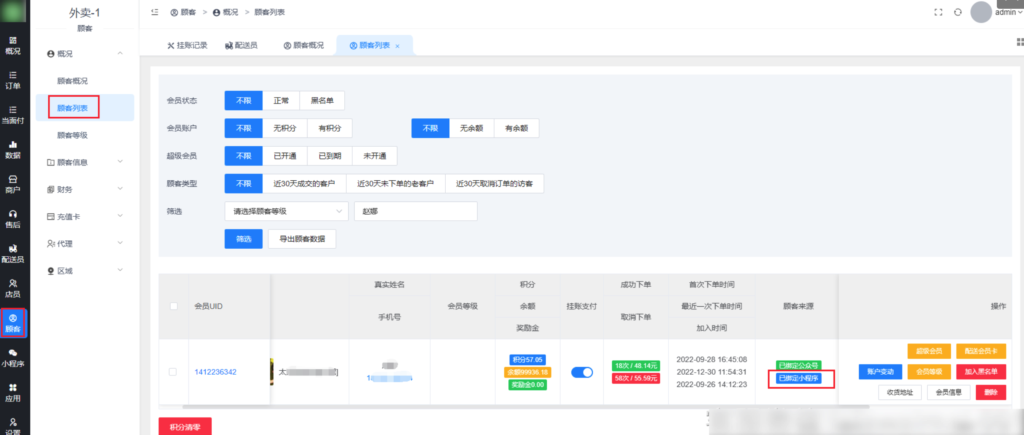Open 数据 in the dark sidebar
The width and height of the screenshot is (1024, 435).
pyautogui.click(x=12, y=150)
